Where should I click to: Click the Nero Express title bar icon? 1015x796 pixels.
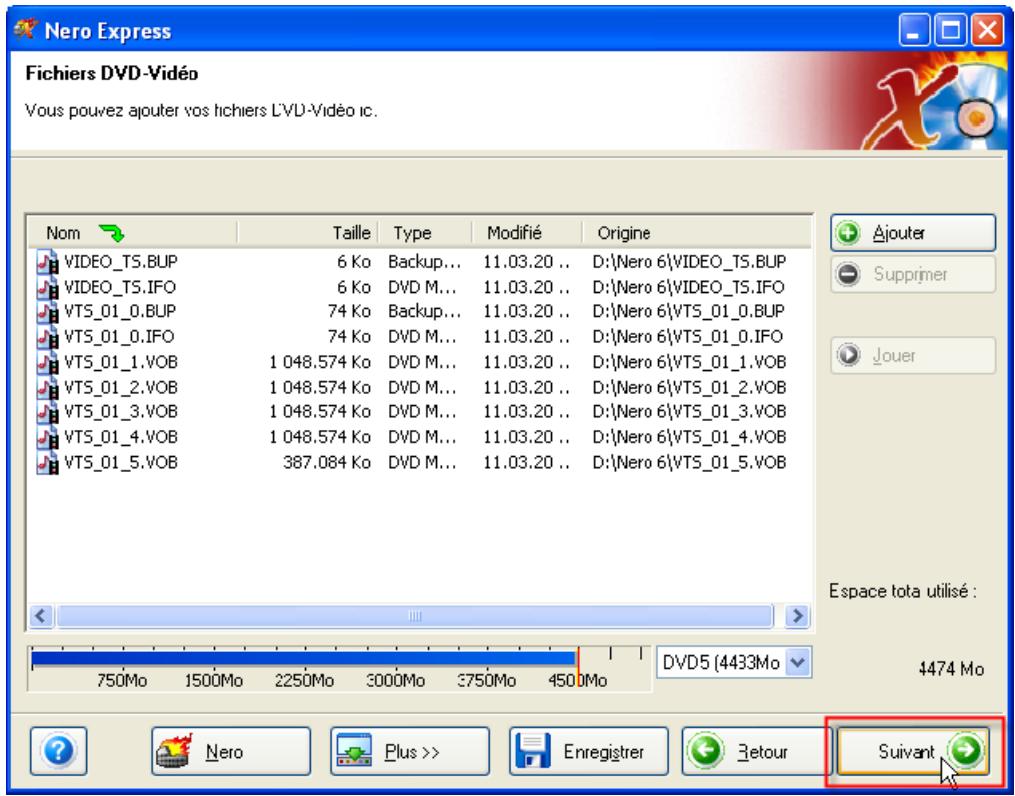[x=26, y=30]
